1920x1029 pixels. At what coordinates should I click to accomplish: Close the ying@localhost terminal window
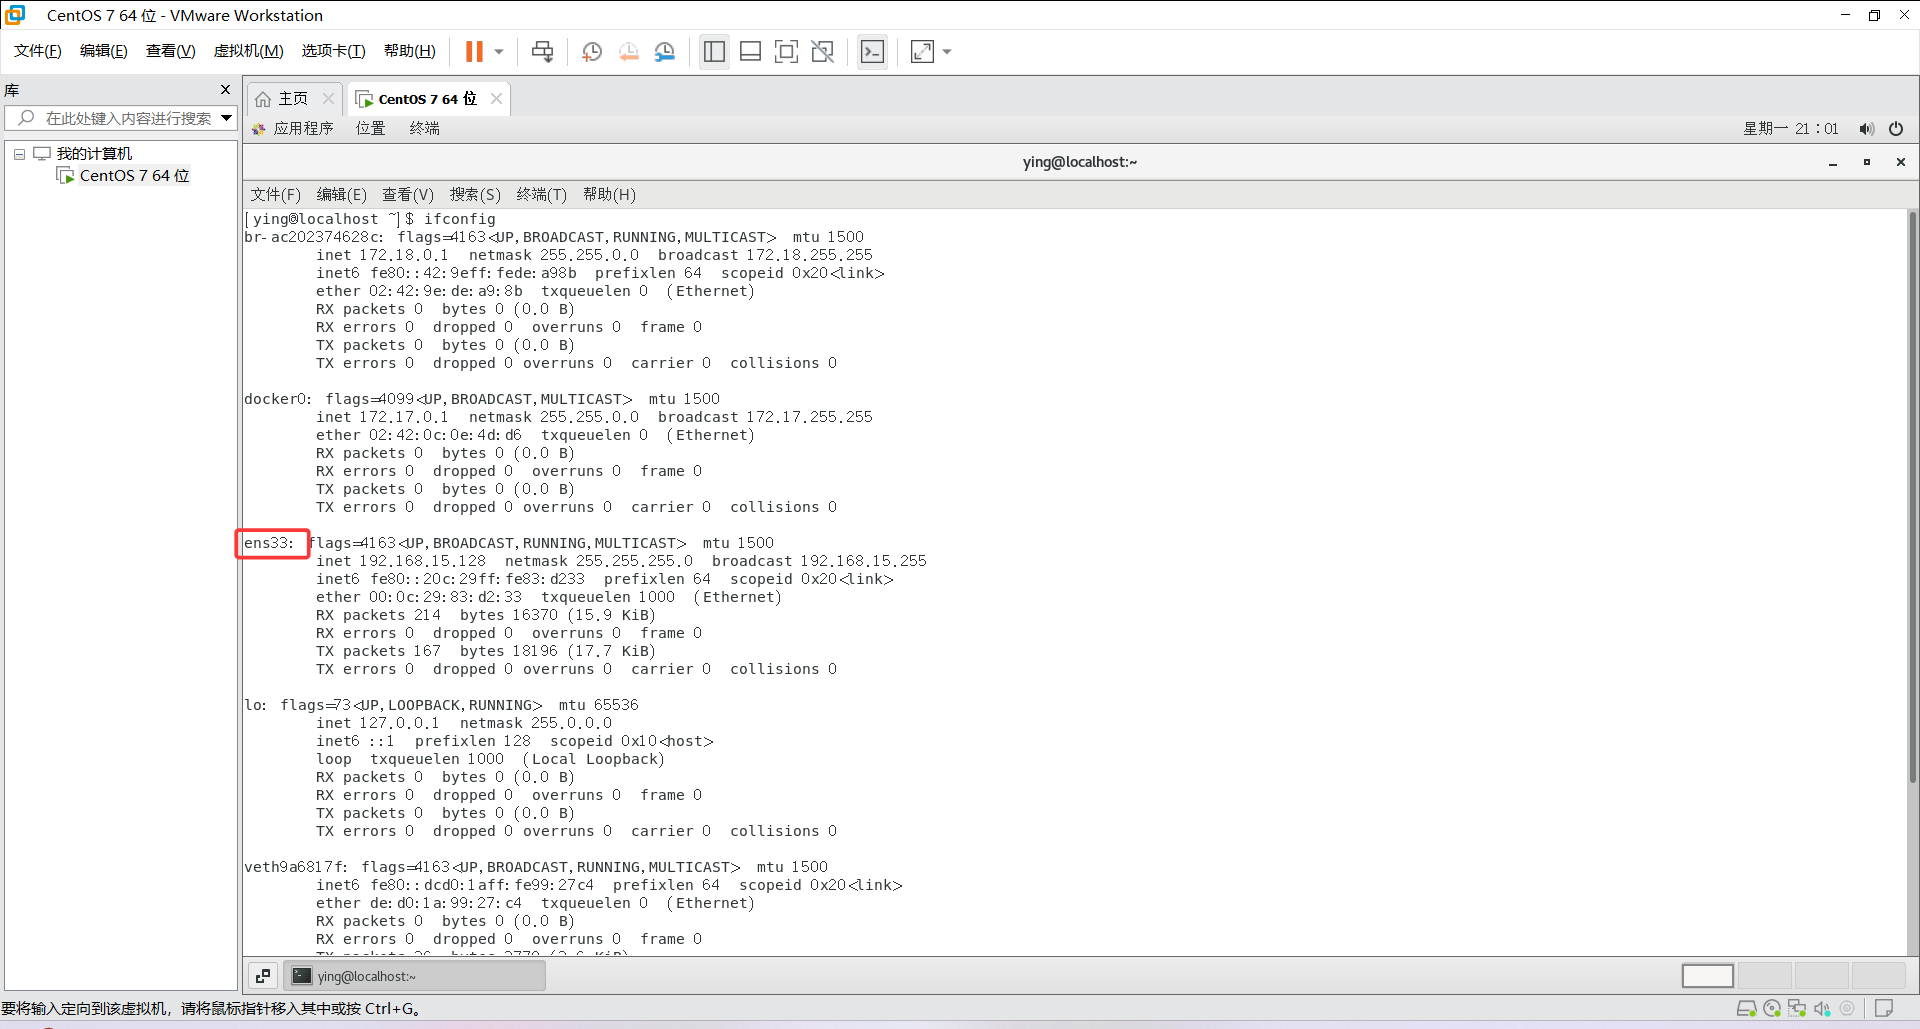pyautogui.click(x=1901, y=162)
